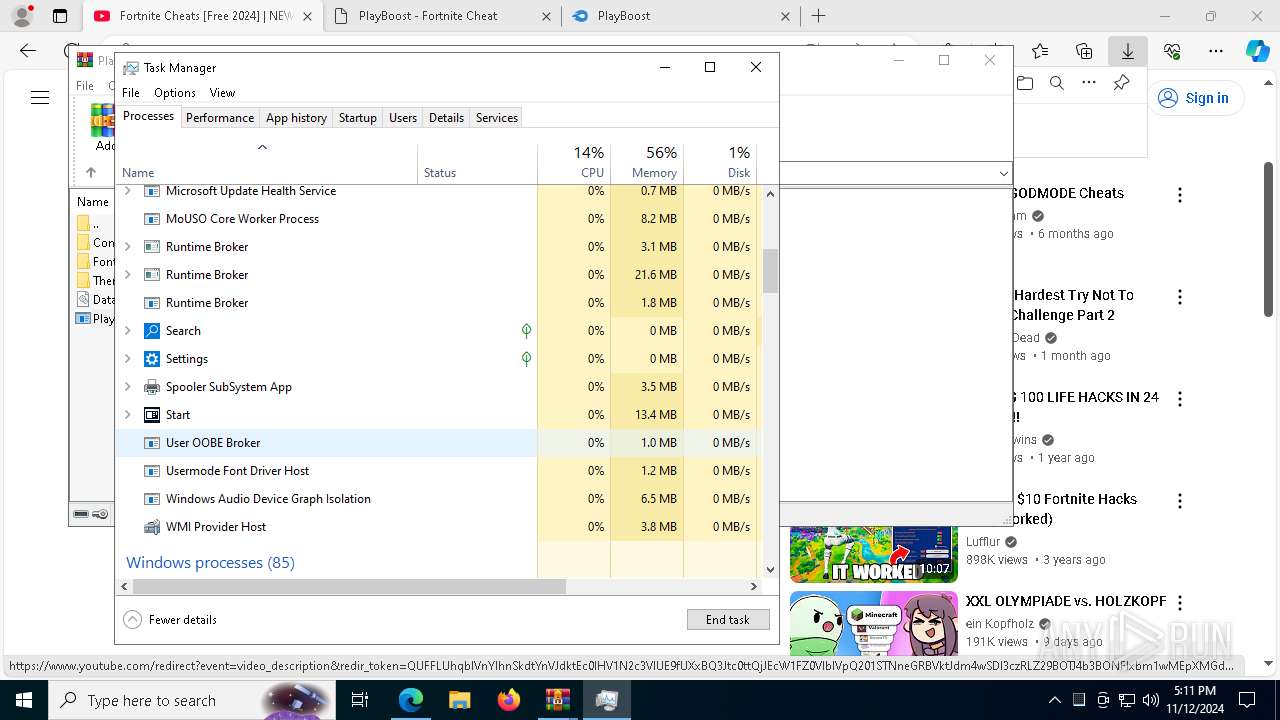Go back with Edge back arrow
The image size is (1280, 720).
point(28,51)
